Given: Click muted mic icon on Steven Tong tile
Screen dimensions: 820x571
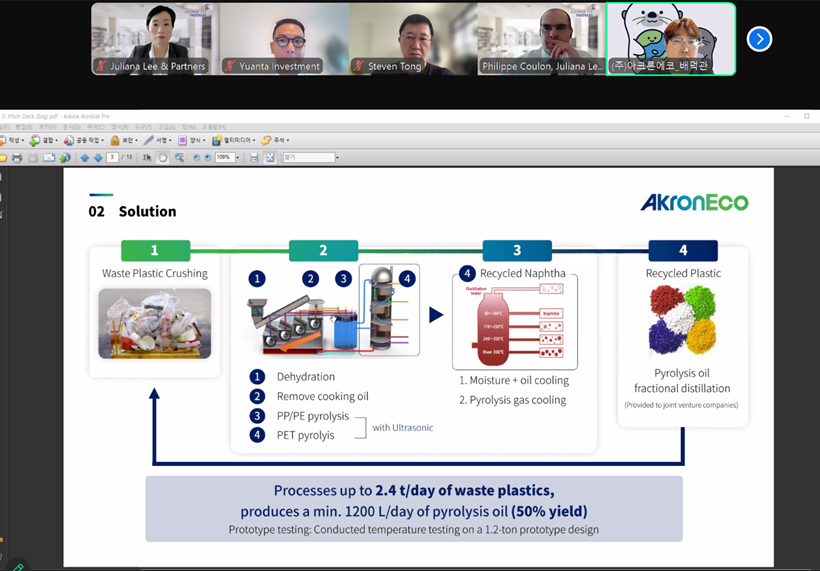Looking at the screenshot, I should pyautogui.click(x=359, y=66).
